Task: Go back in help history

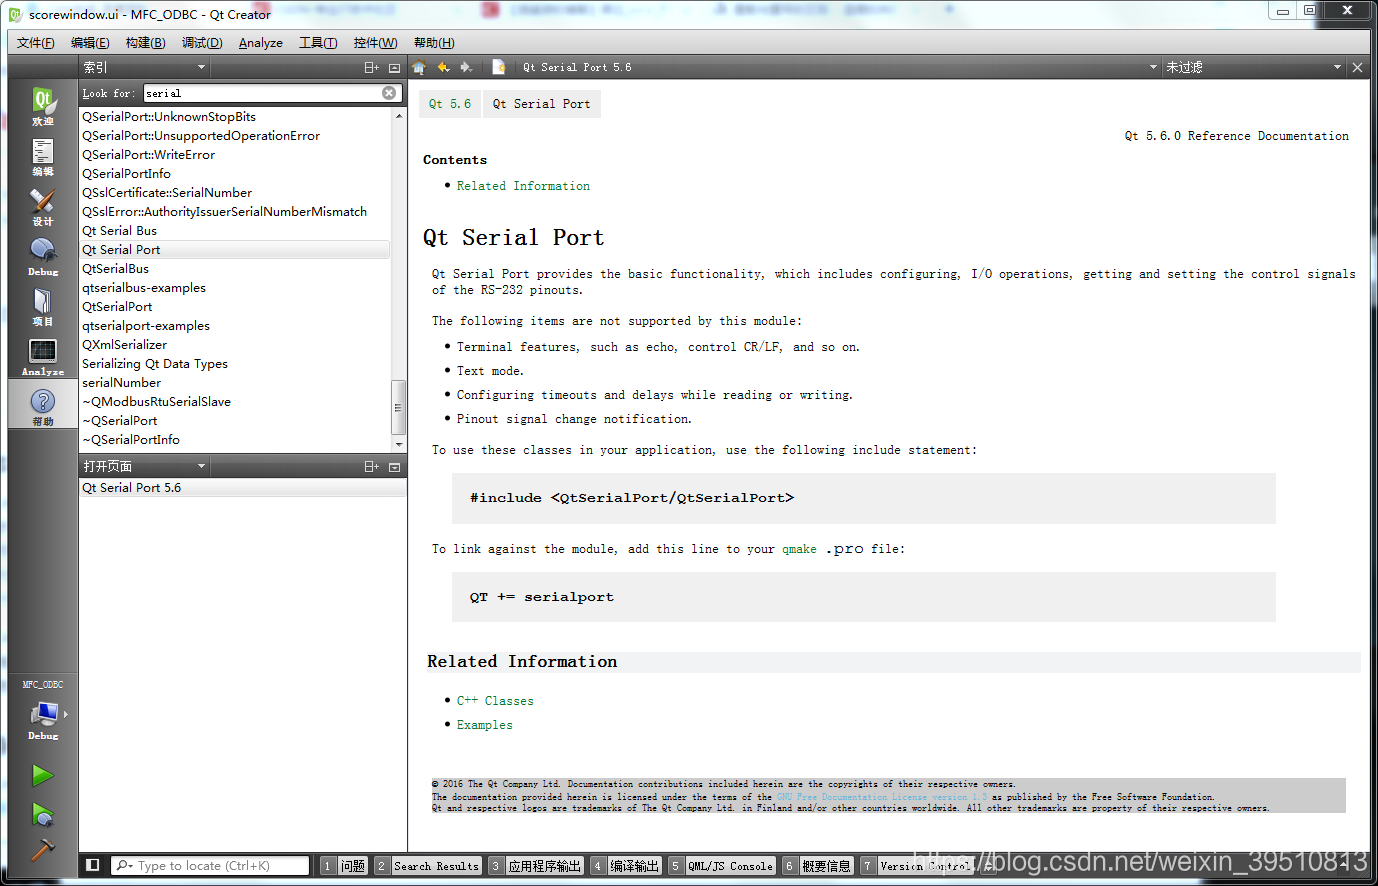Action: click(x=443, y=67)
